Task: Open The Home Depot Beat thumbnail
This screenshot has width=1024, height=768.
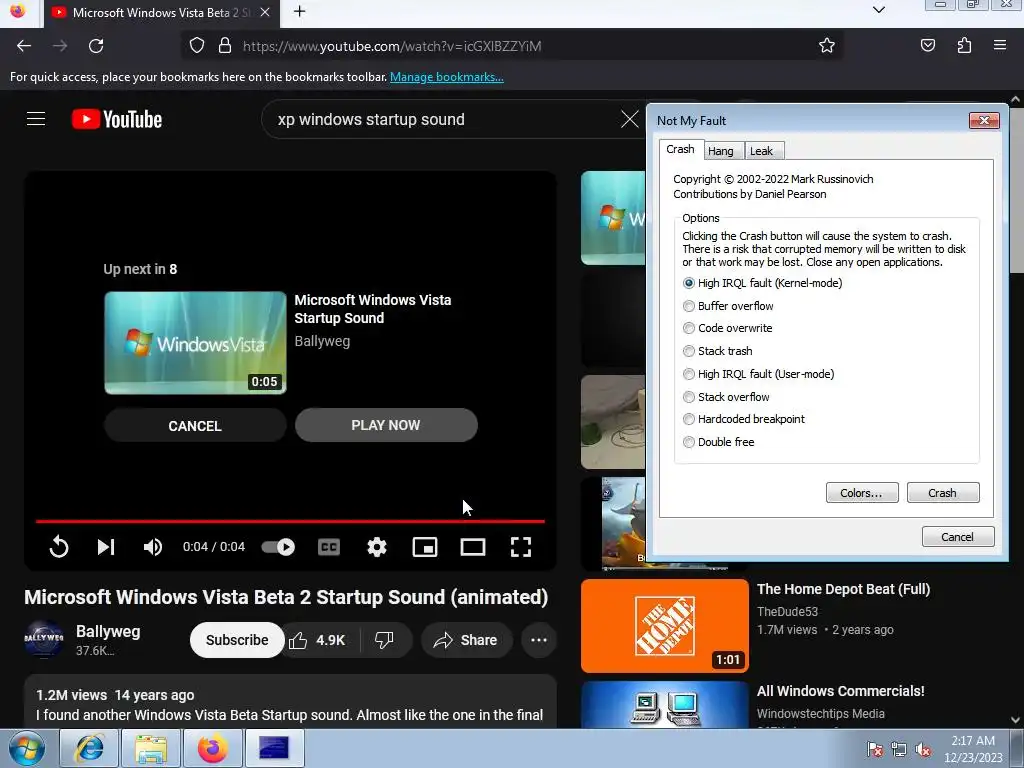Action: 665,626
